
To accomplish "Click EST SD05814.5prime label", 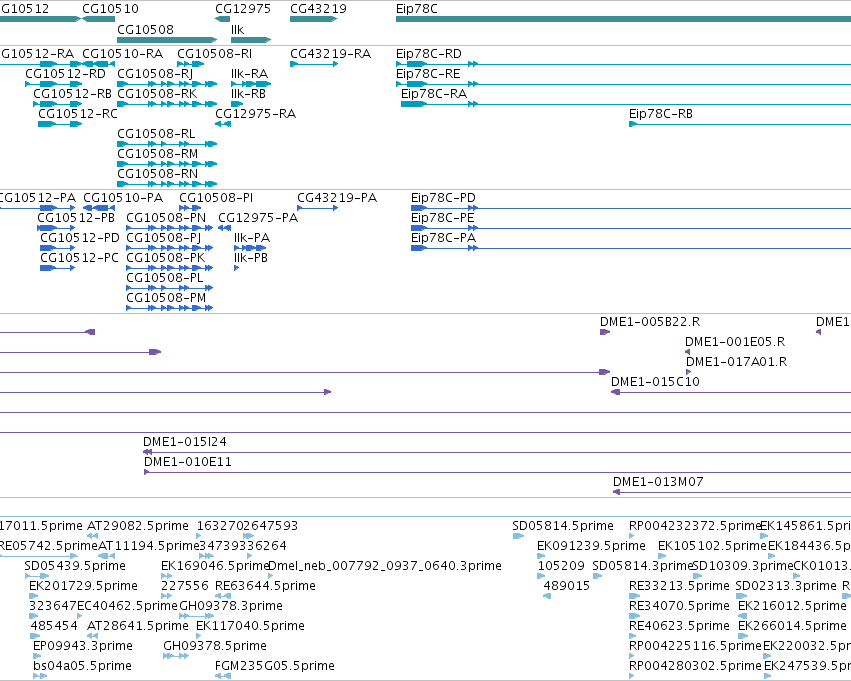I will [x=563, y=526].
